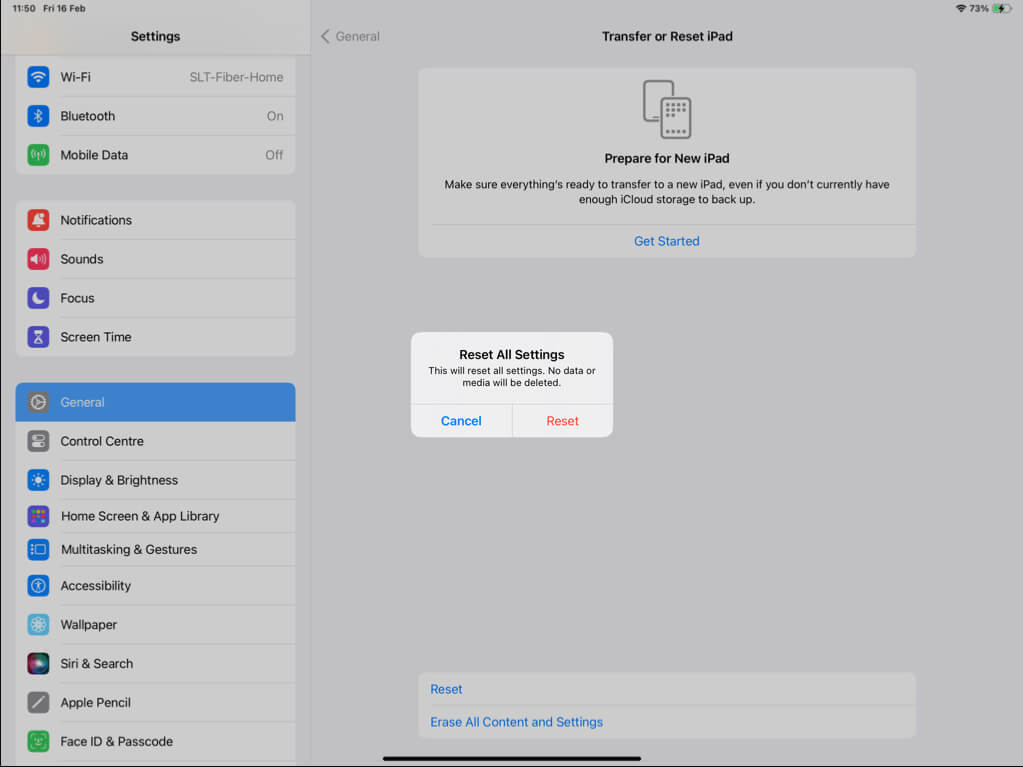The height and width of the screenshot is (767, 1023).
Task: Confirm with the red Reset button
Action: click(x=562, y=421)
